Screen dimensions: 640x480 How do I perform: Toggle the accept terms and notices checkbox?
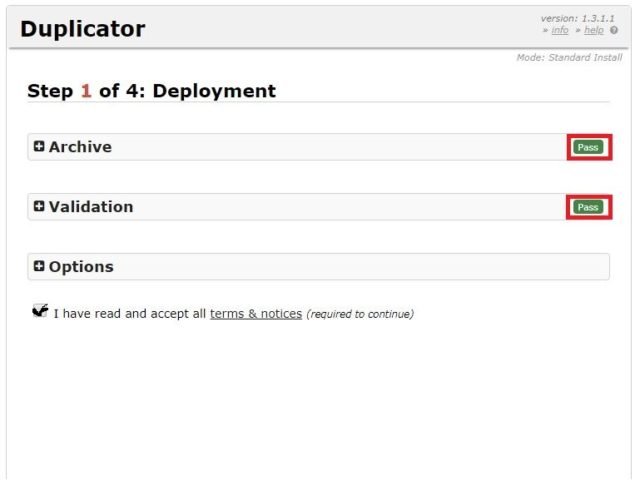click(40, 311)
